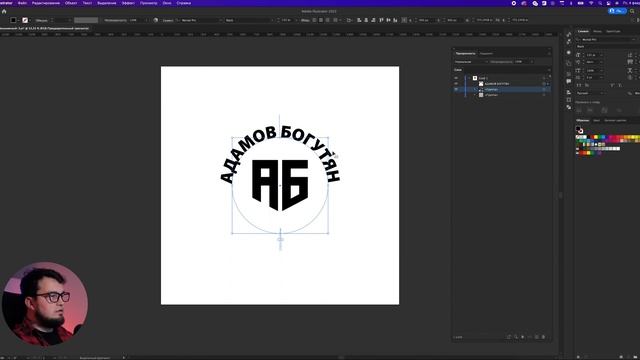Click the АБ logo mark on the artboard
Image resolution: width=640 pixels, height=360 pixels.
click(x=280, y=185)
